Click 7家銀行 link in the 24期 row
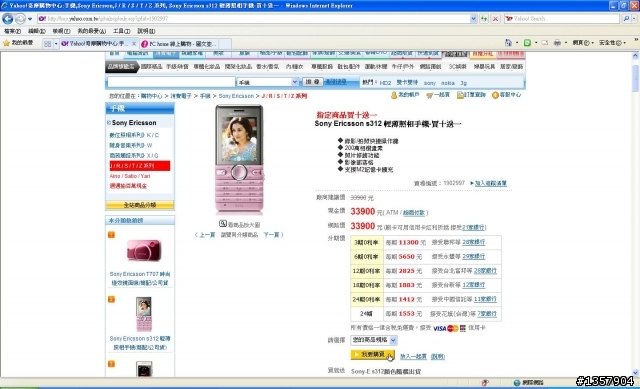Image resolution: width=640 pixels, height=389 pixels. [x=487, y=313]
